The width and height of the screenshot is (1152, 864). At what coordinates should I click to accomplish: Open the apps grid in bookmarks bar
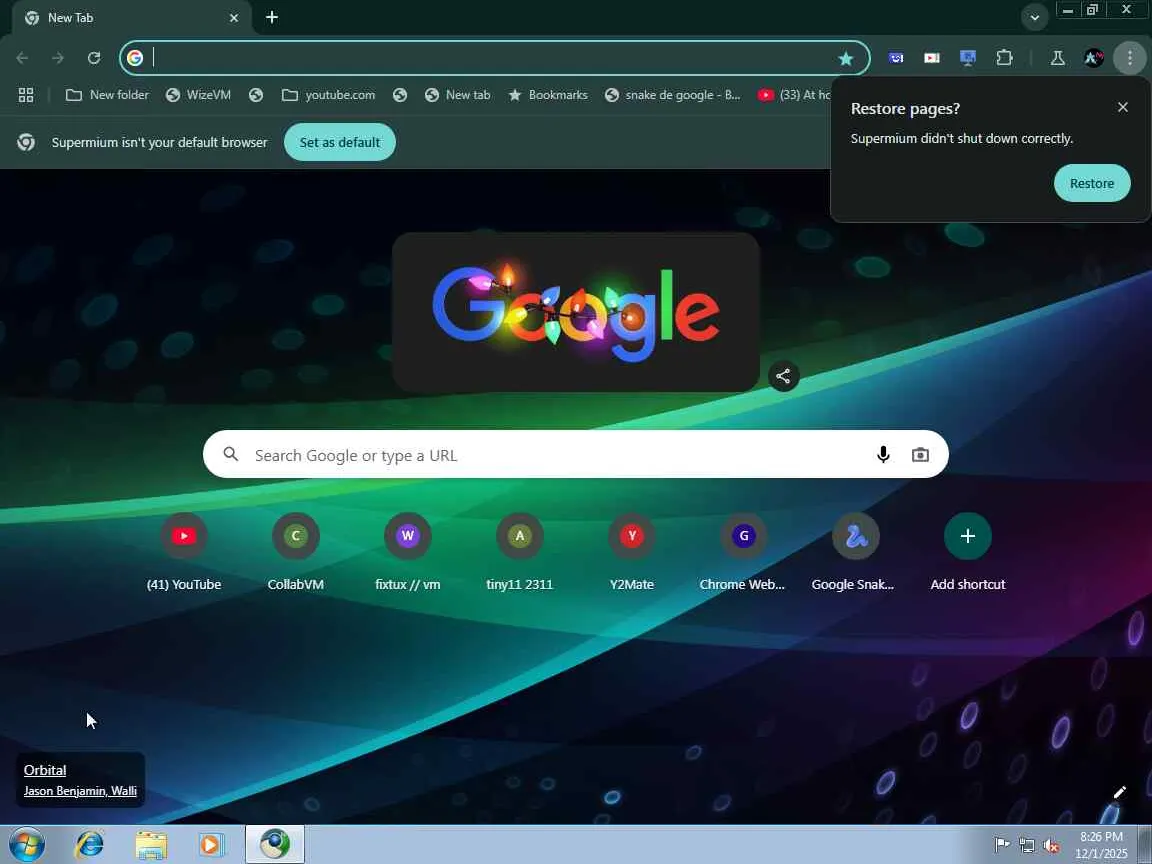pyautogui.click(x=26, y=95)
